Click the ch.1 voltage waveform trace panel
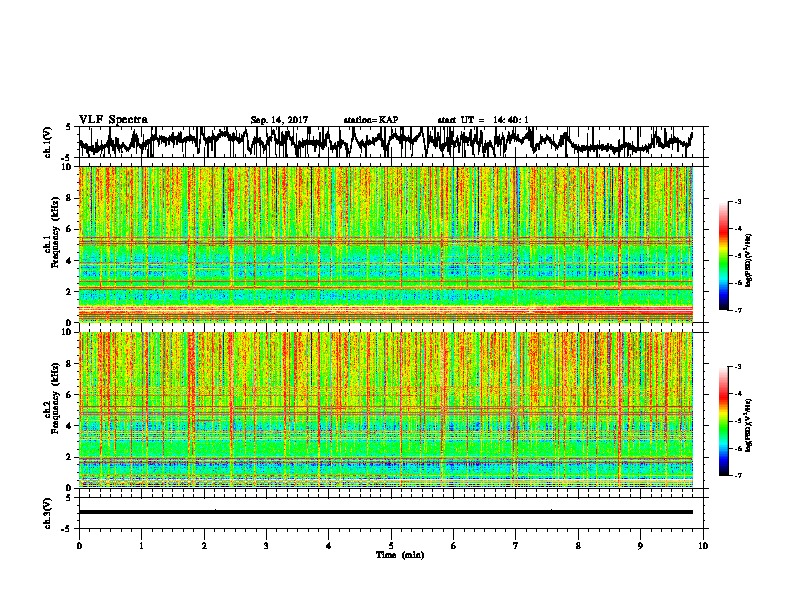Image resolution: width=792 pixels, height=612 pixels. [x=393, y=142]
